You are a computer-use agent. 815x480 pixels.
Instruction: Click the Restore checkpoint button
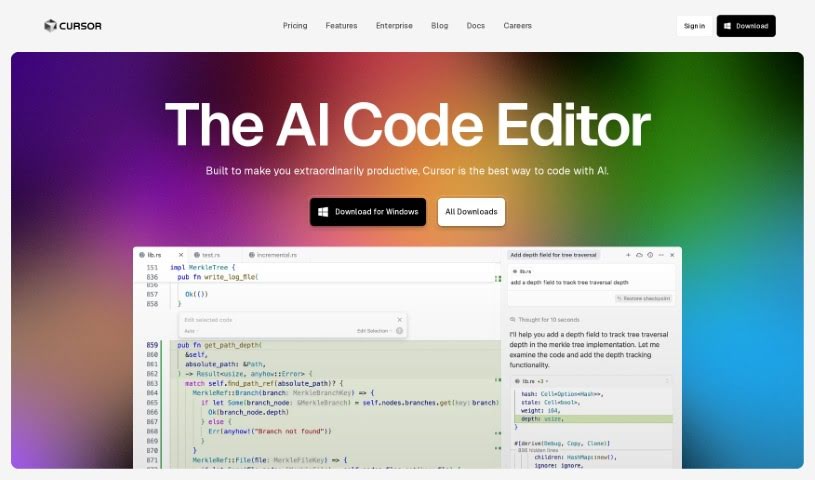[x=643, y=298]
